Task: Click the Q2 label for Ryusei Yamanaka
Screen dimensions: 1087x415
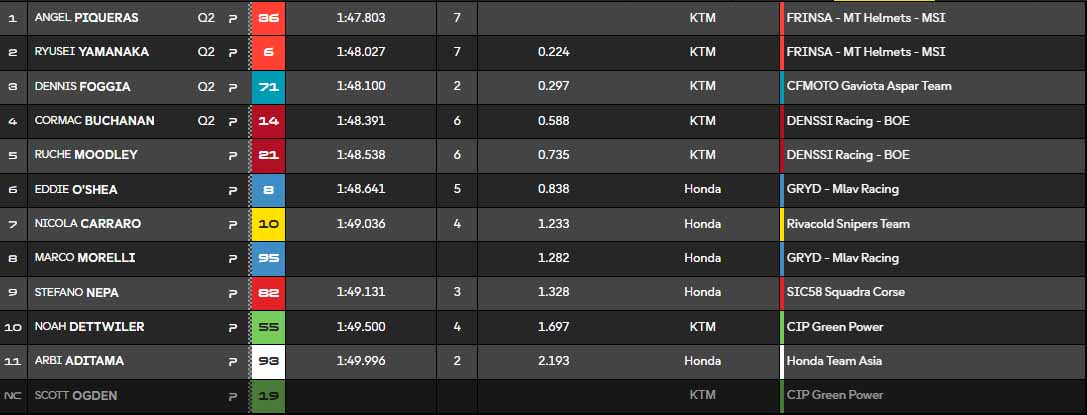Action: tap(206, 52)
